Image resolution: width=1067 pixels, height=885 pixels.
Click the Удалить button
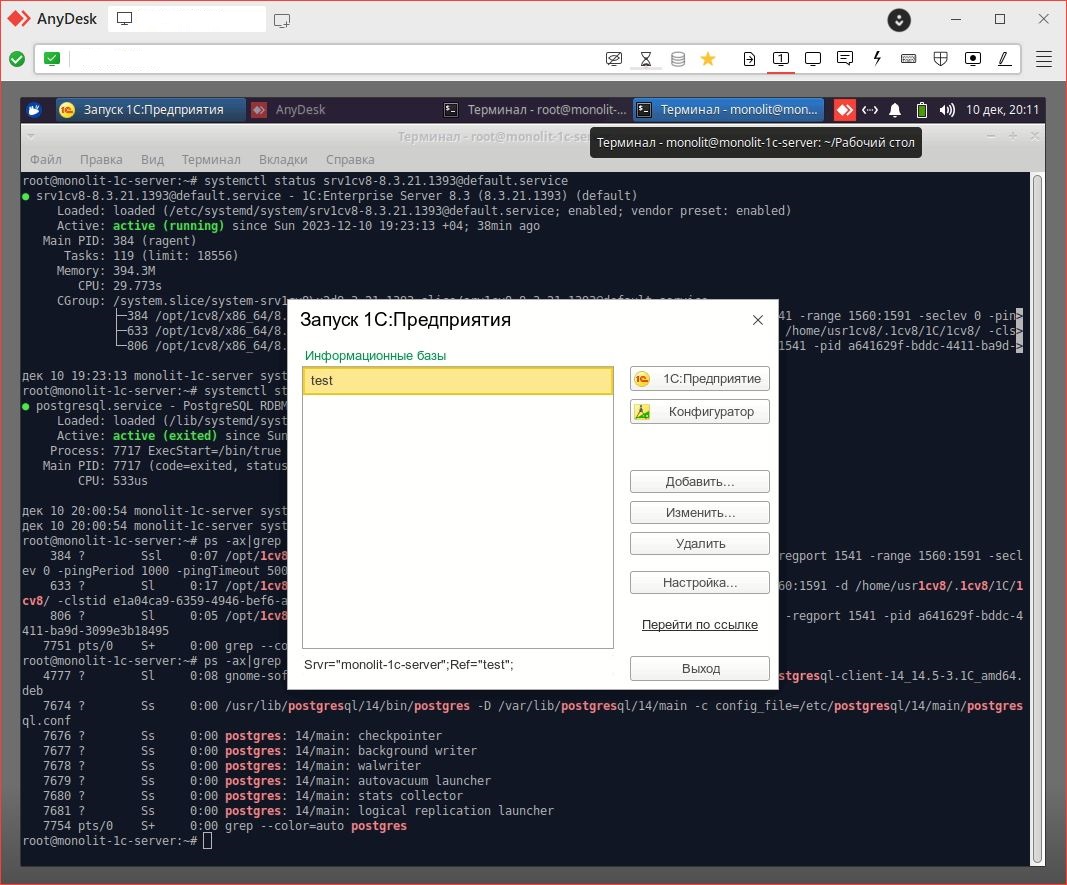(x=700, y=544)
